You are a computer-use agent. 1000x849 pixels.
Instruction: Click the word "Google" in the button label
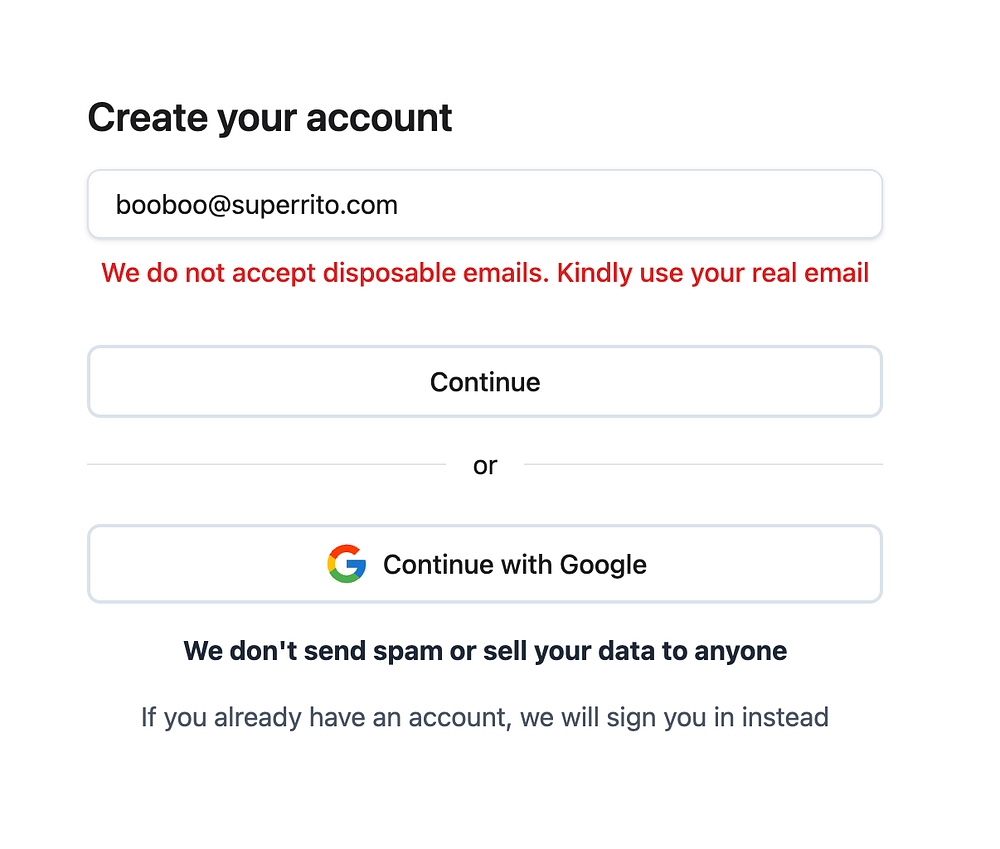point(603,564)
